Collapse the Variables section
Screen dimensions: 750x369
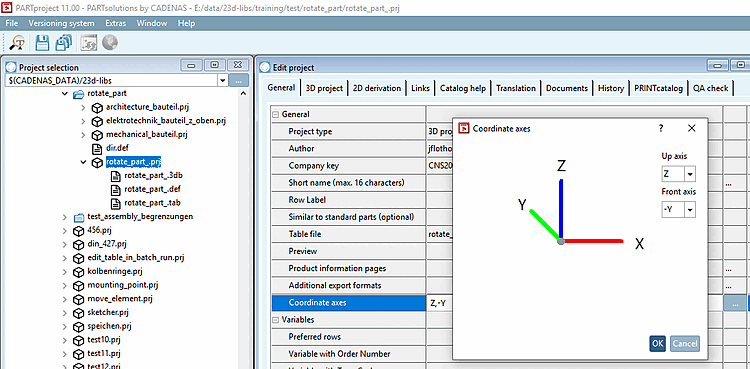(276, 319)
